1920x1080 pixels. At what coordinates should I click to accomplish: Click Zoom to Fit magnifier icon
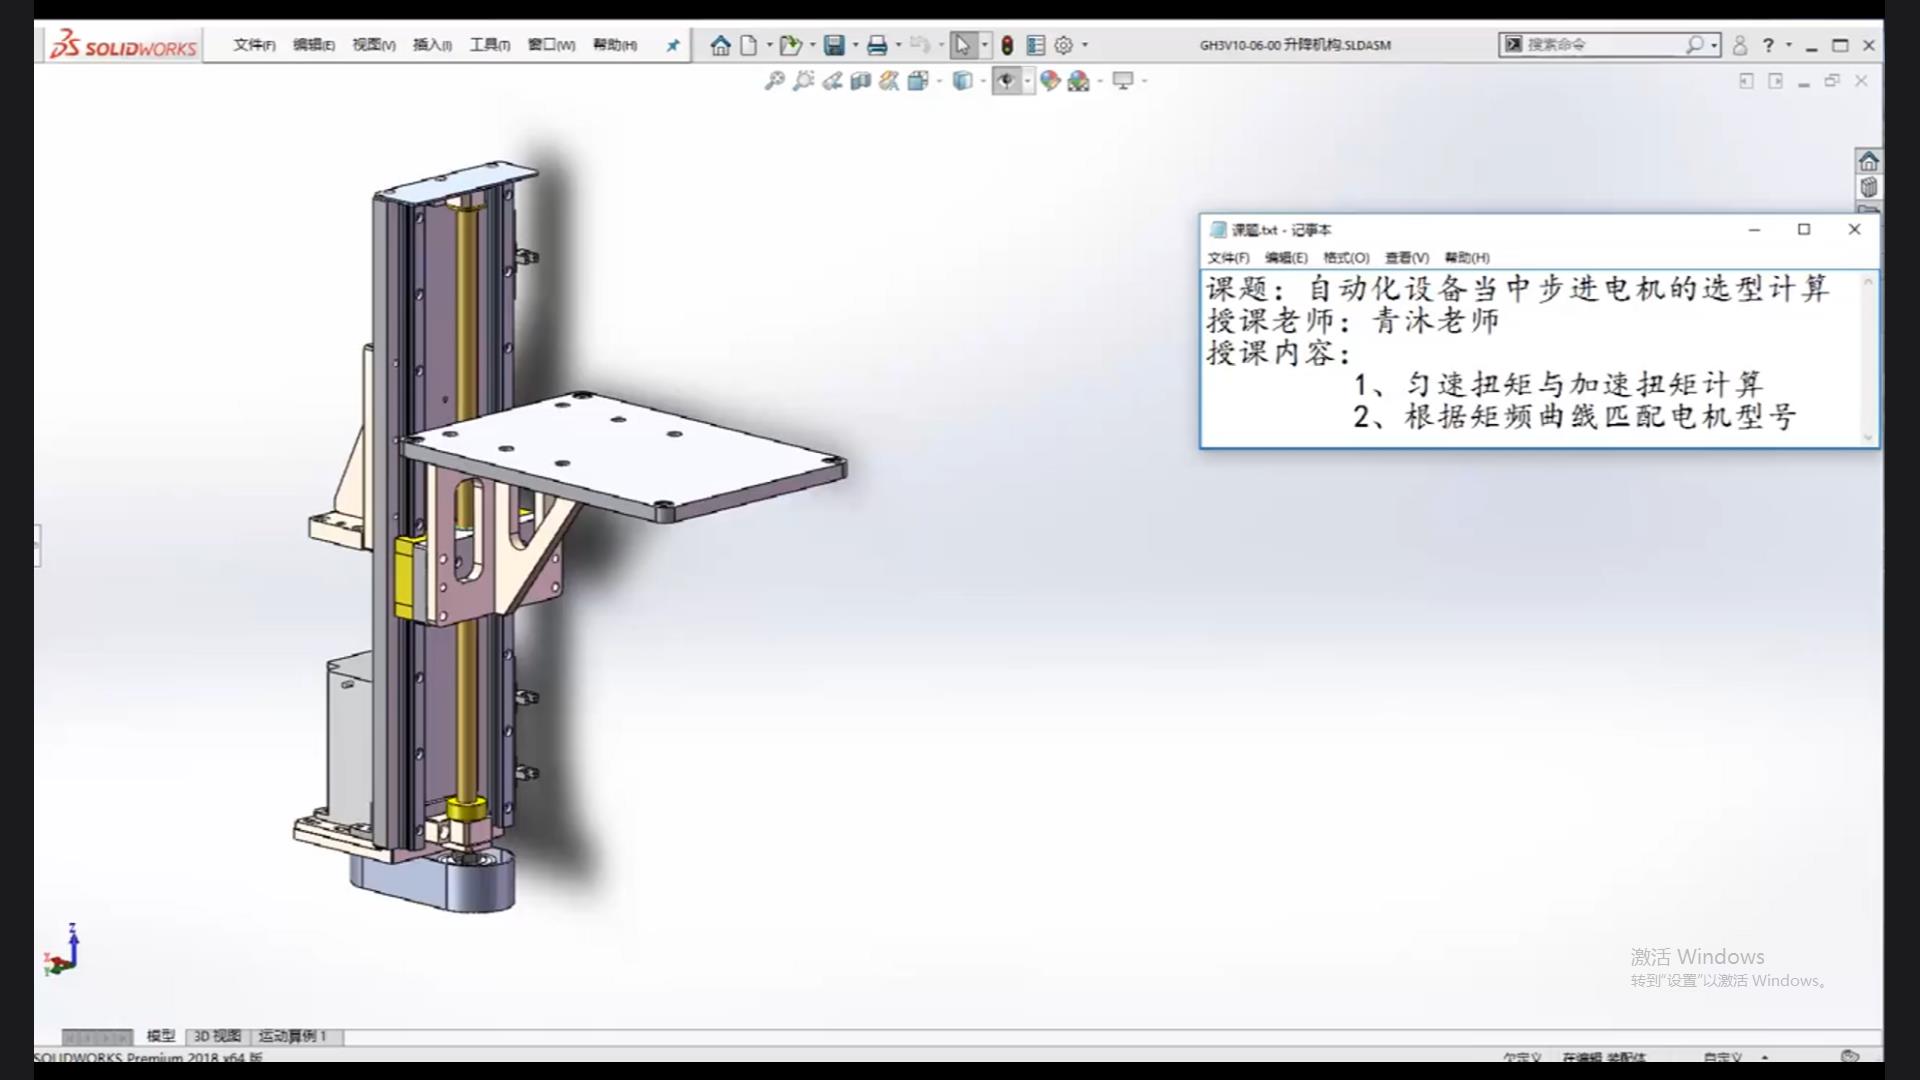774,81
